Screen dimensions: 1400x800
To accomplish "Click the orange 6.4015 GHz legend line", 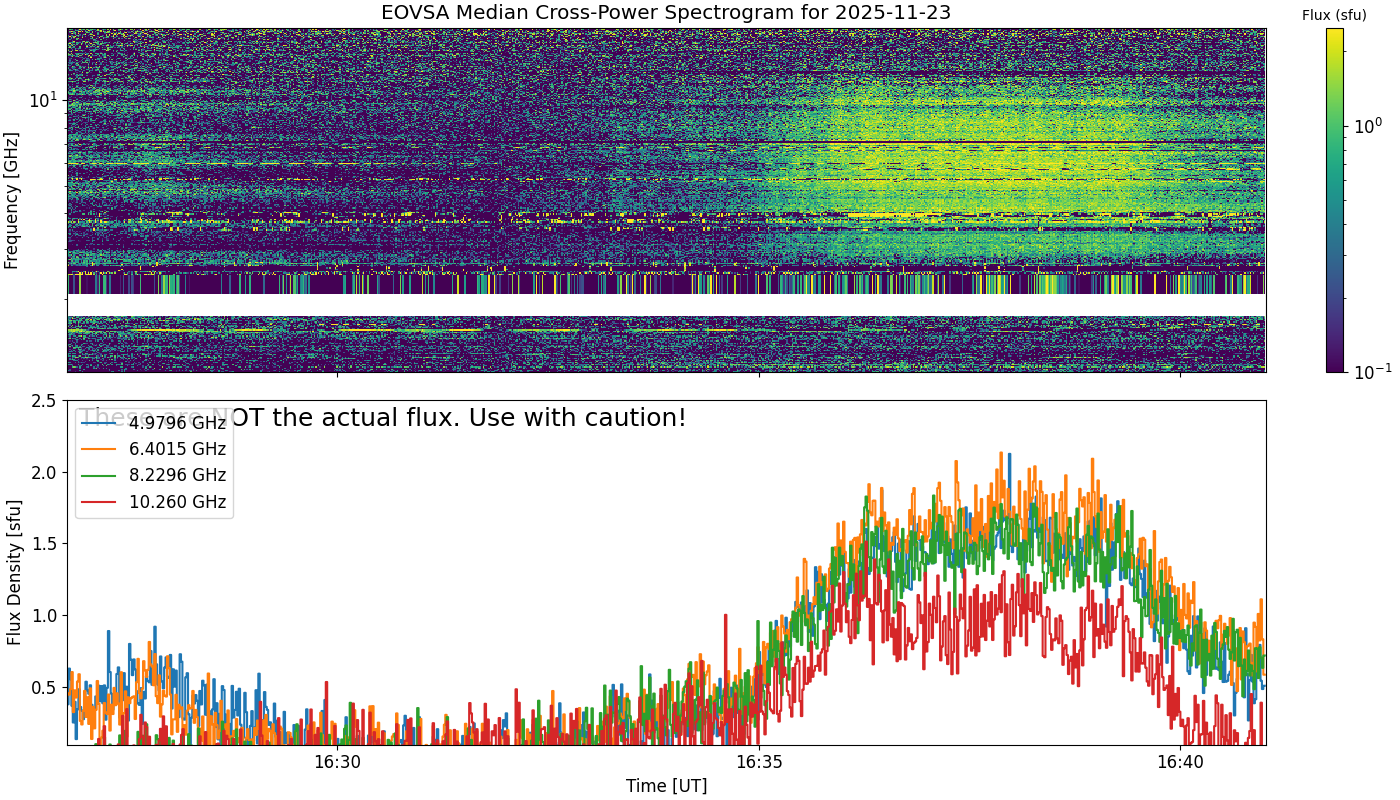I will (x=100, y=449).
